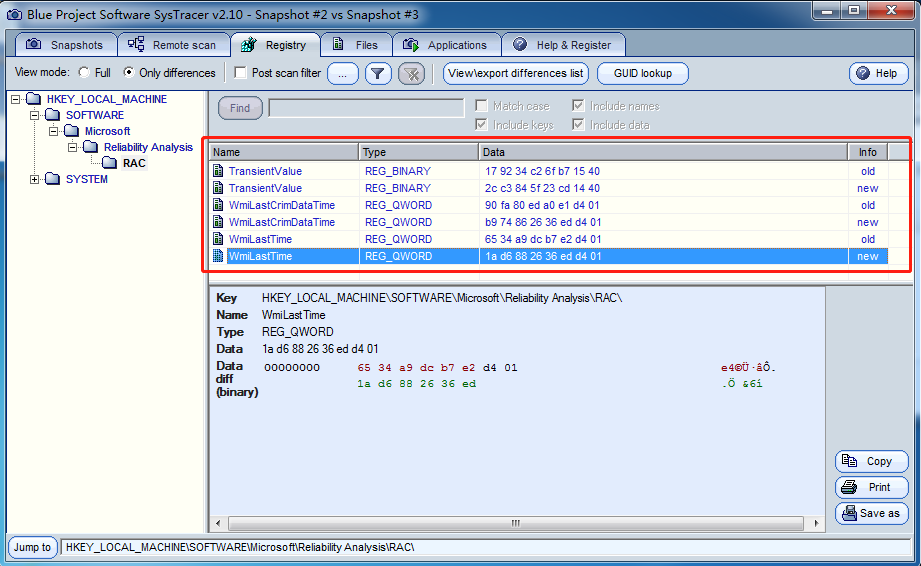The width and height of the screenshot is (921, 566).
Task: Toggle Match case checkbox
Action: (481, 106)
